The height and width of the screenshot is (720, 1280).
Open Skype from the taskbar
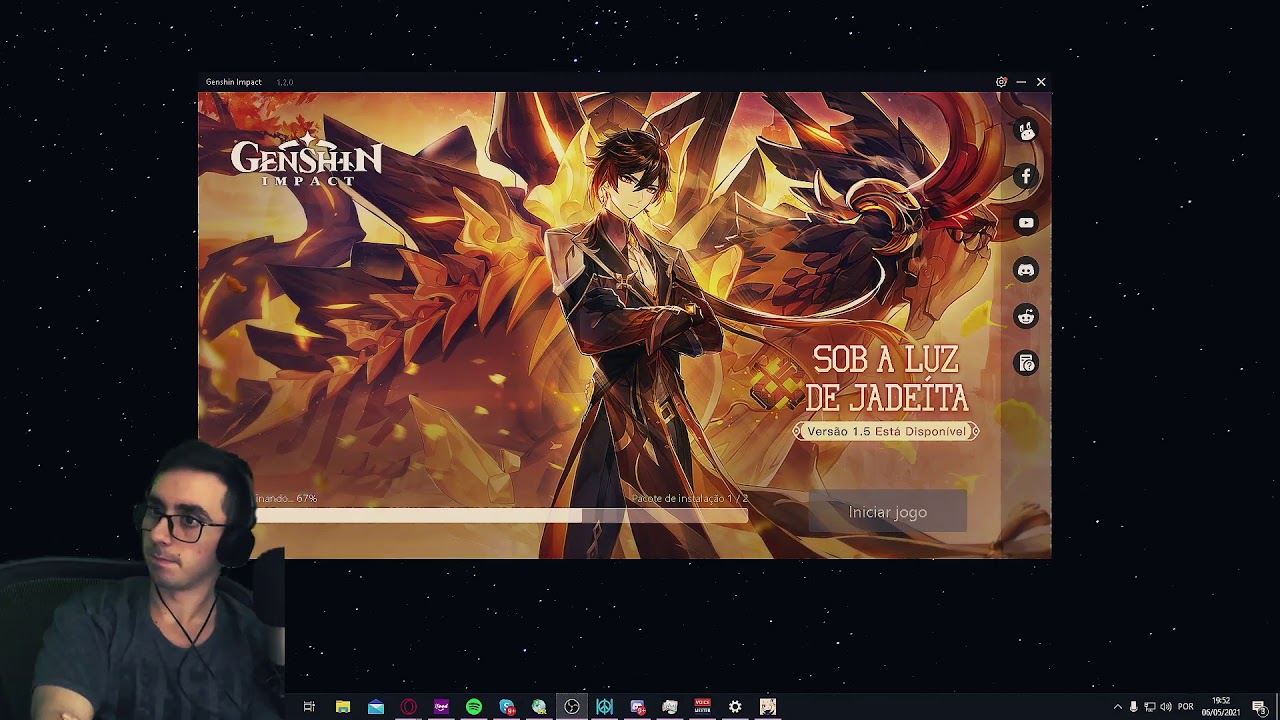click(x=507, y=707)
